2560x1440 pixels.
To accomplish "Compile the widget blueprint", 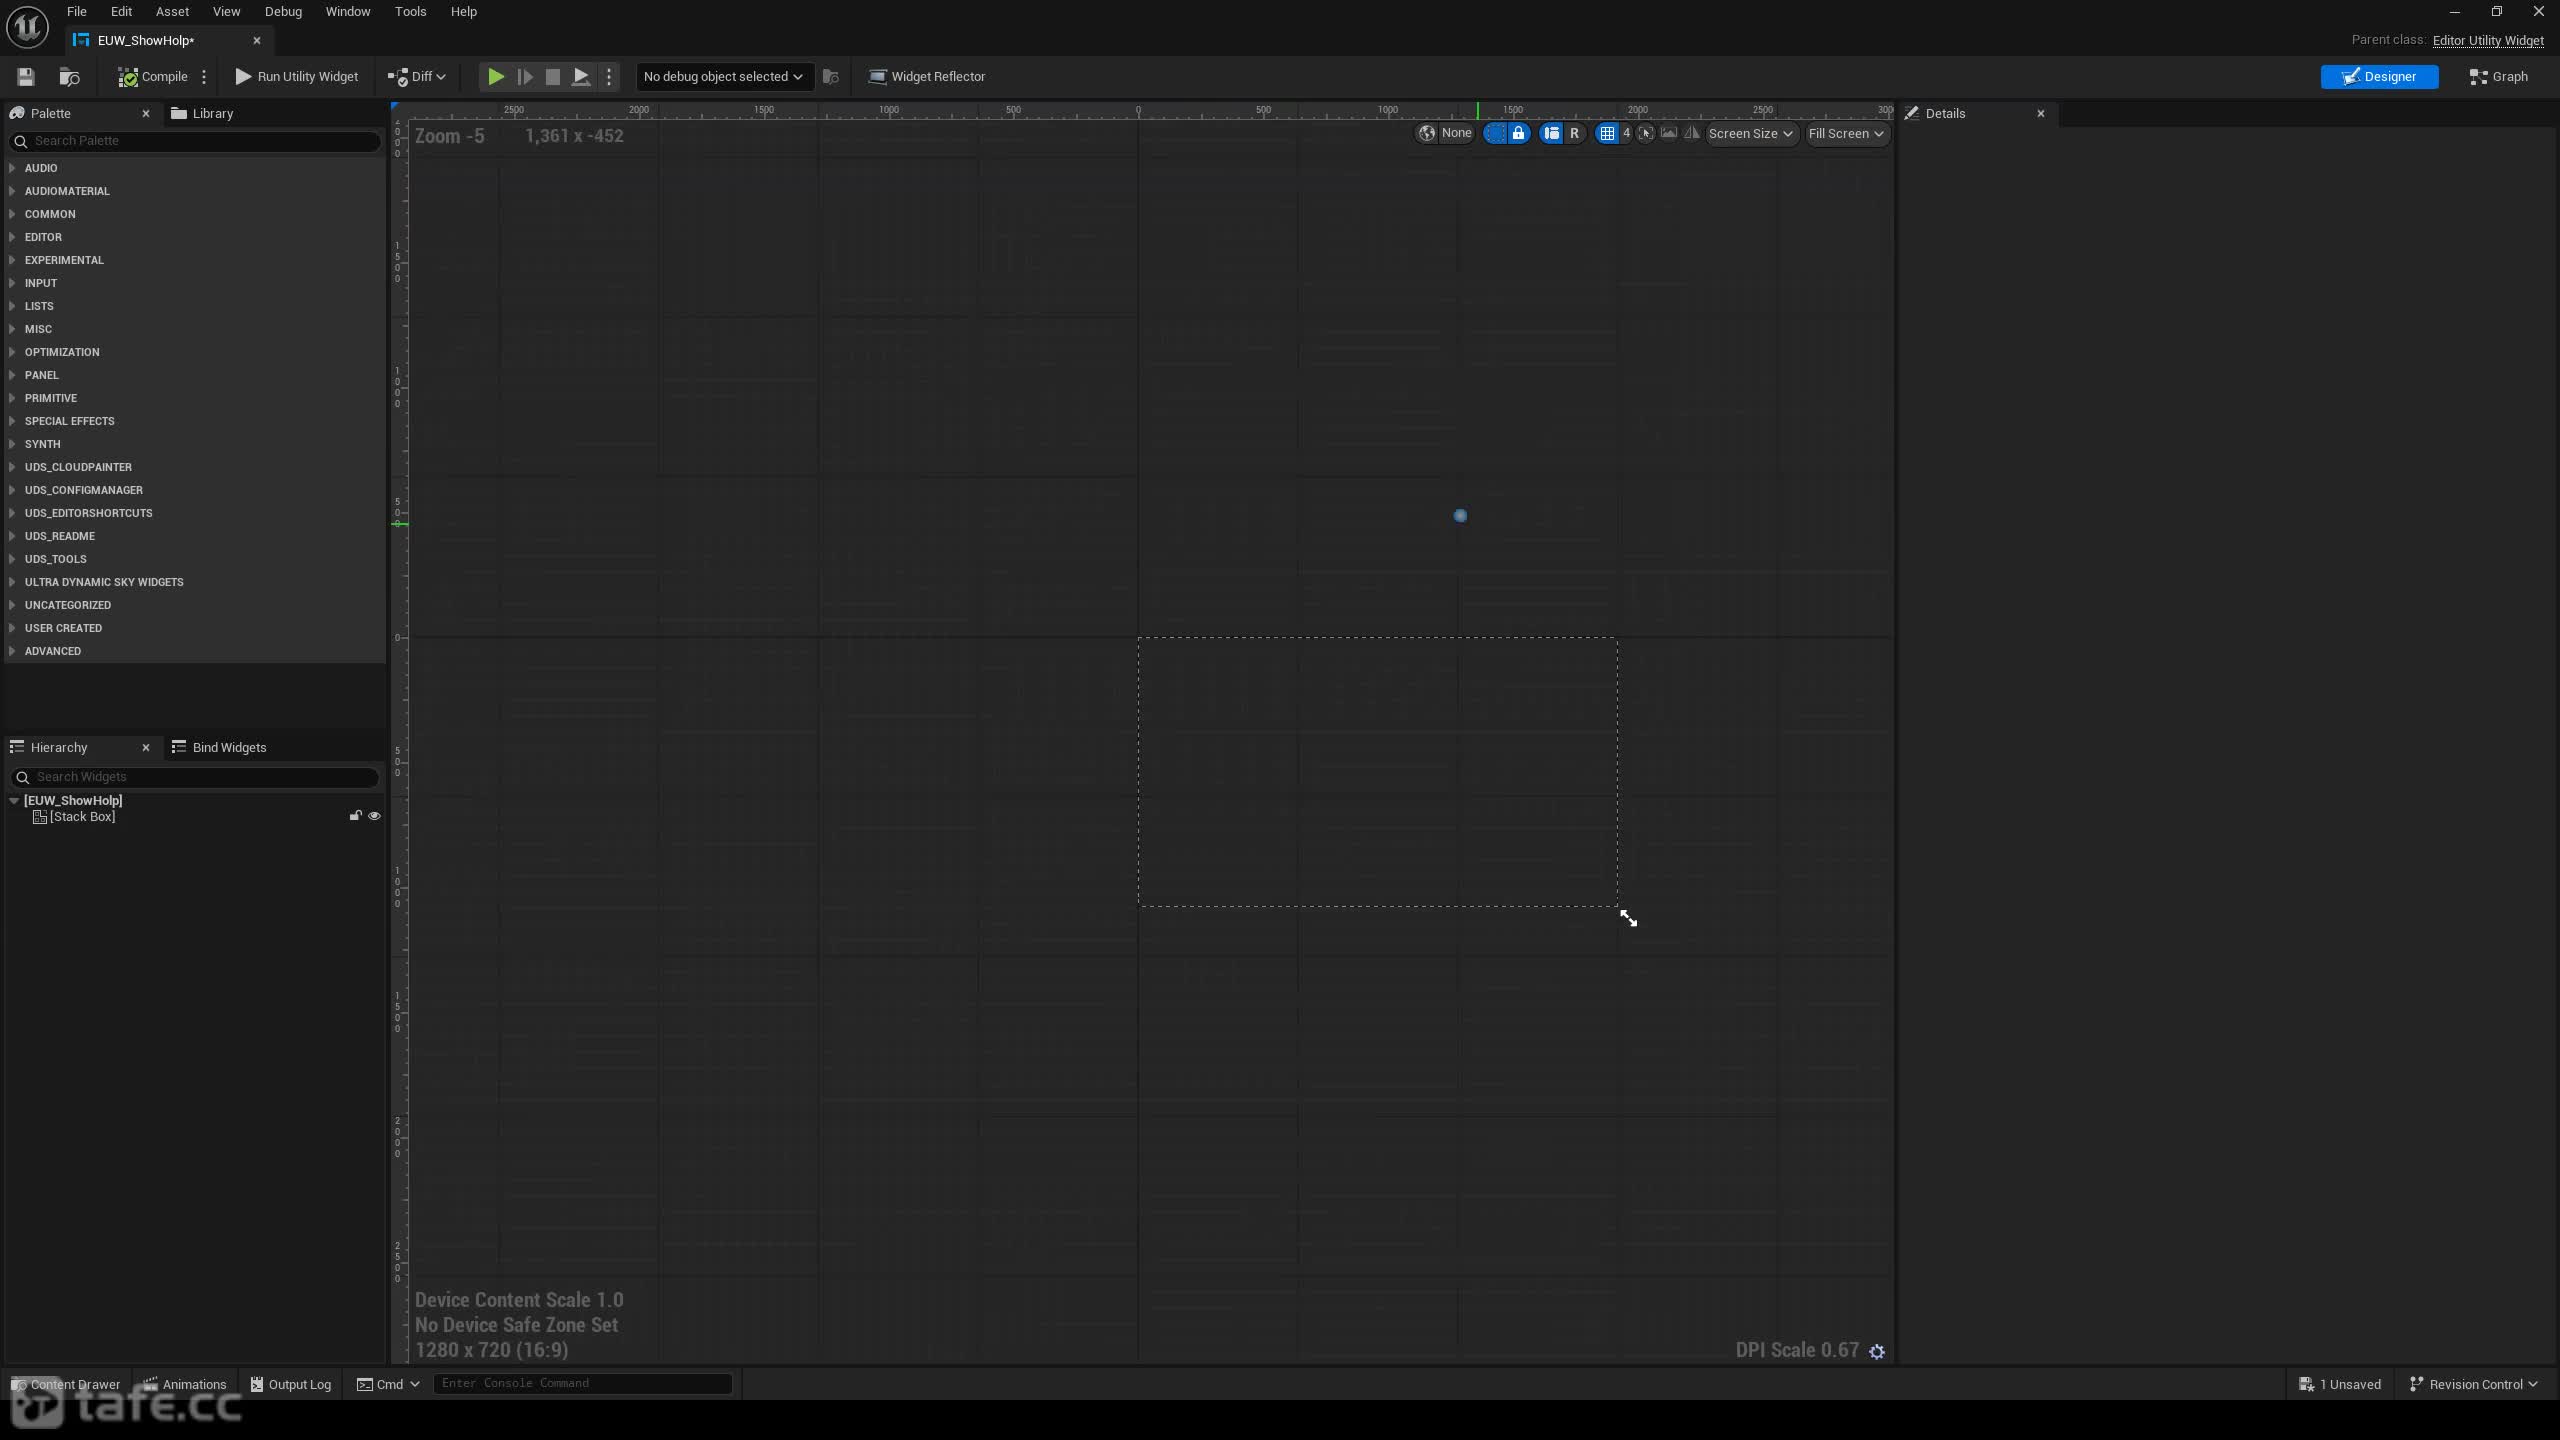I will pos(153,77).
